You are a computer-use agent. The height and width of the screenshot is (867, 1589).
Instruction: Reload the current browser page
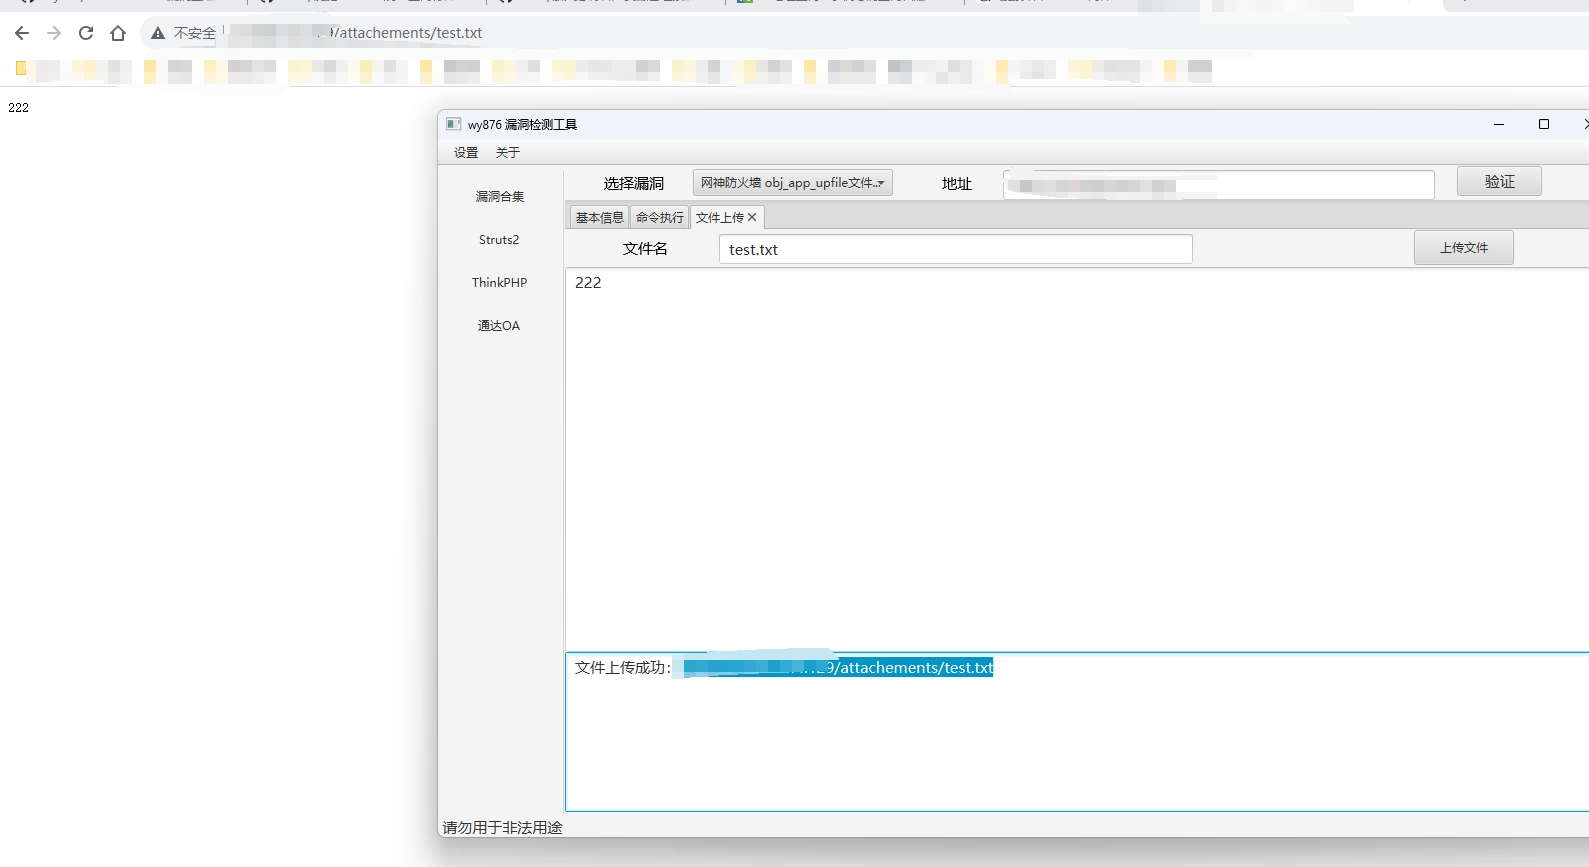86,33
